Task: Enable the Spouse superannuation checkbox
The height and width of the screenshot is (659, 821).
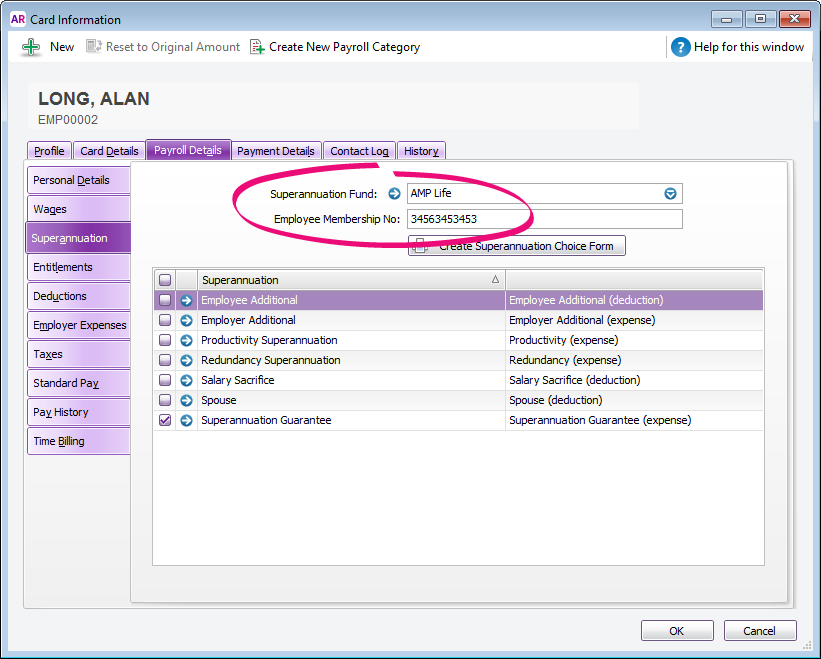Action: pyautogui.click(x=165, y=400)
